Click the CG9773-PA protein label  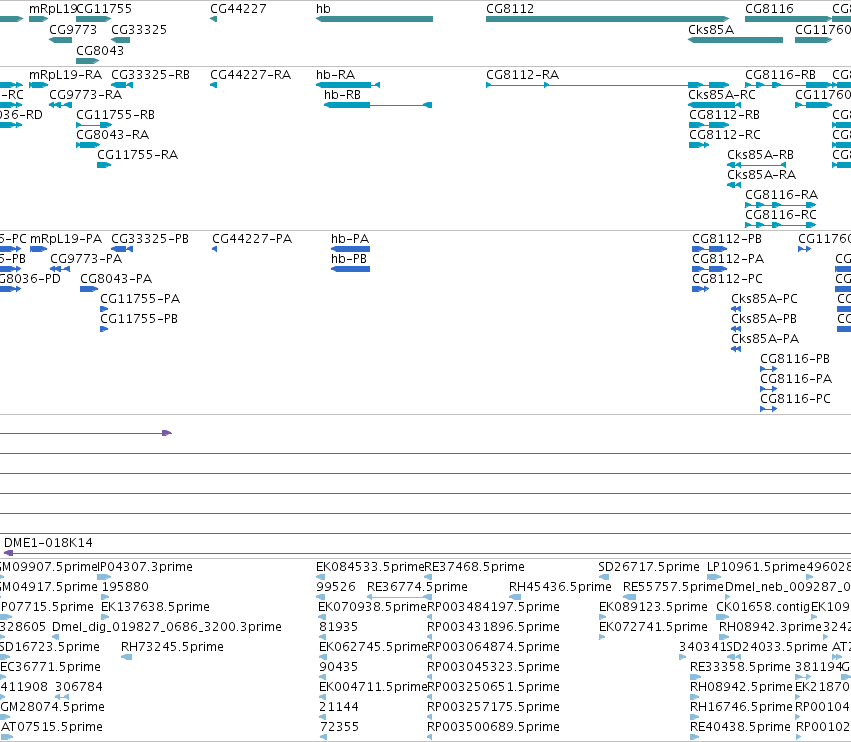[86, 258]
